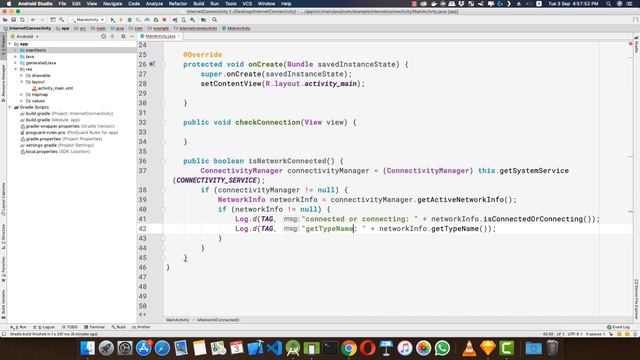Image resolution: width=640 pixels, height=360 pixels.
Task: Hide project panel with minus icon
Action: pos(132,36)
